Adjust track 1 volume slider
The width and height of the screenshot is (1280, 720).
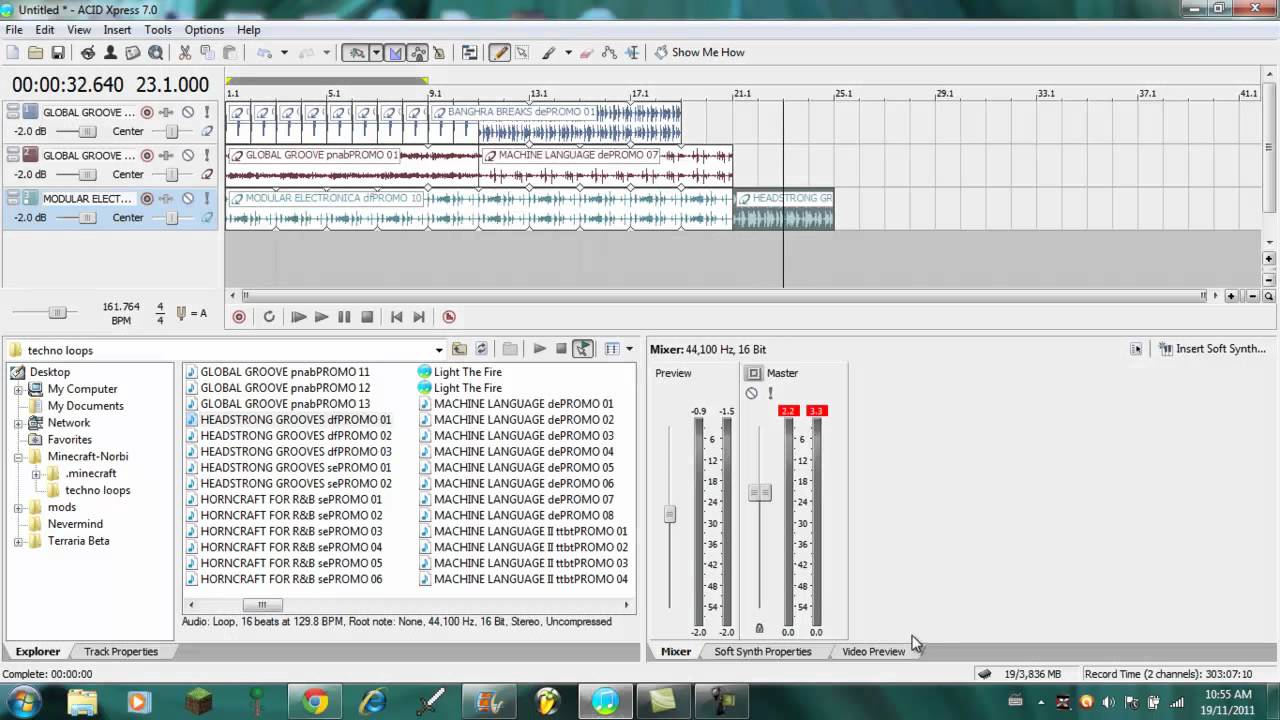pos(88,132)
